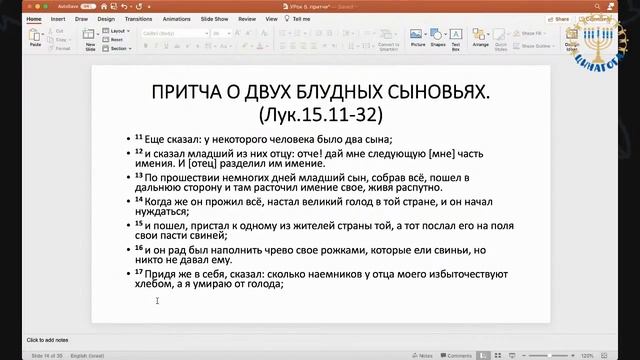
Task: Click the Slide 14 of 35 status indicator
Action: 47,356
